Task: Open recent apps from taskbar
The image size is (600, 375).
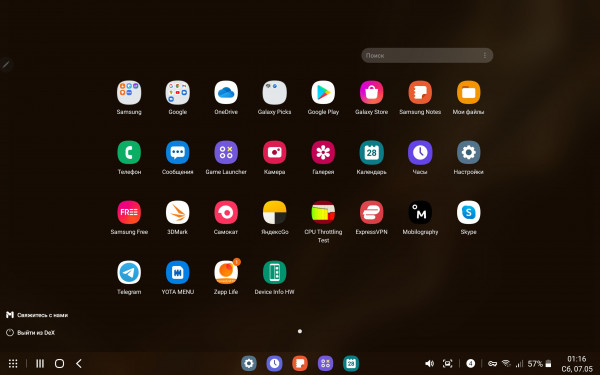Action: (40, 364)
